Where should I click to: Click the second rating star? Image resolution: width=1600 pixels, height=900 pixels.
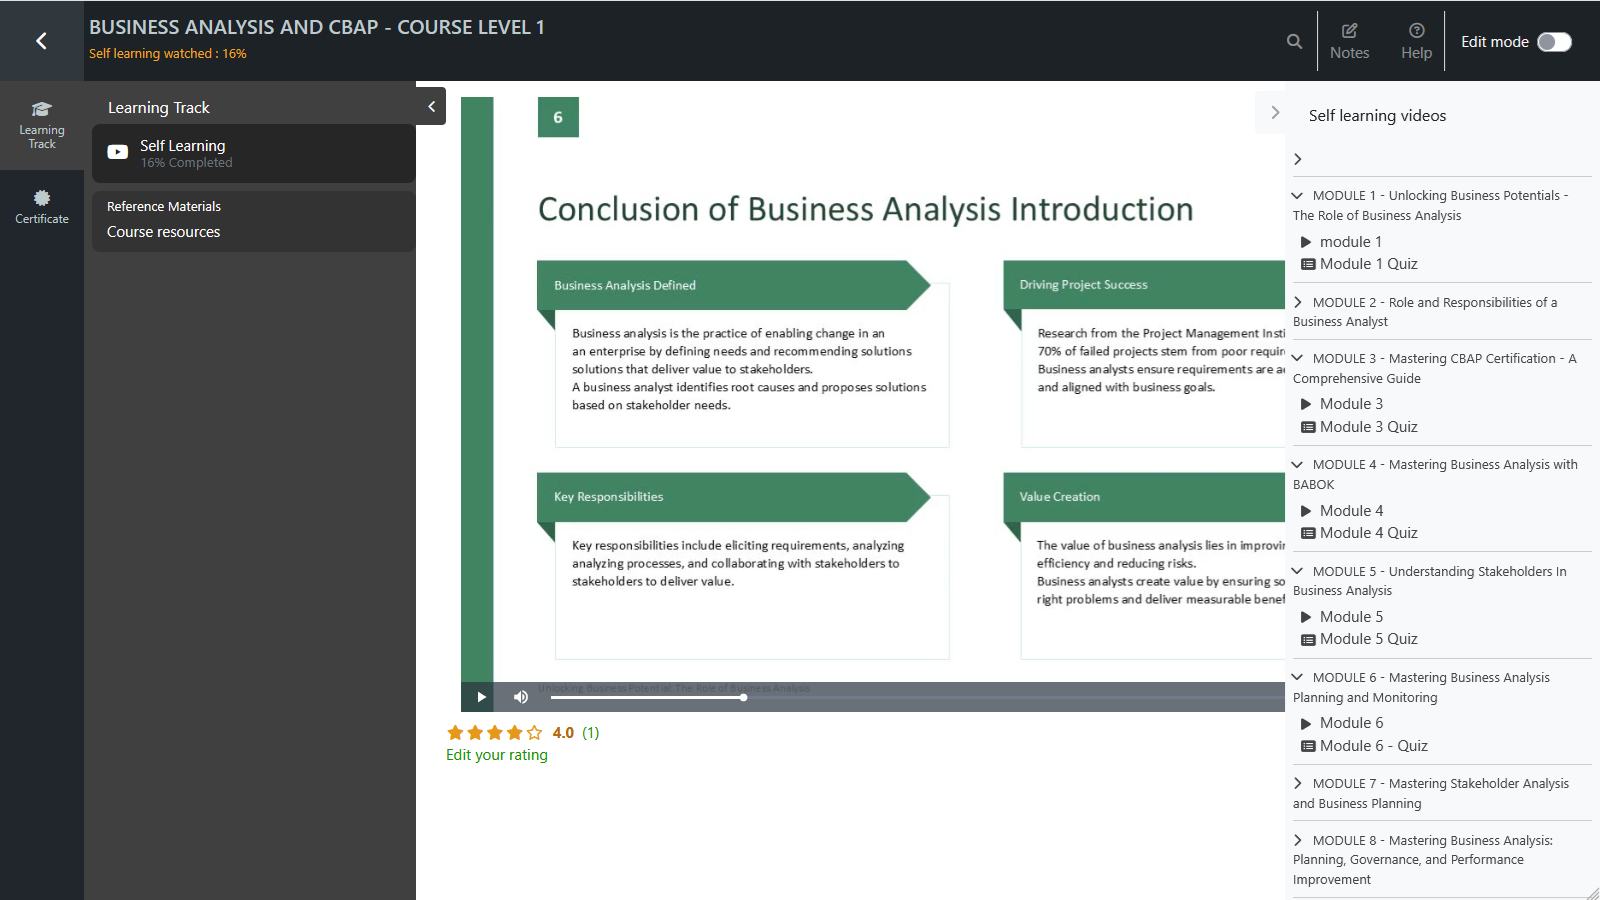tap(475, 732)
